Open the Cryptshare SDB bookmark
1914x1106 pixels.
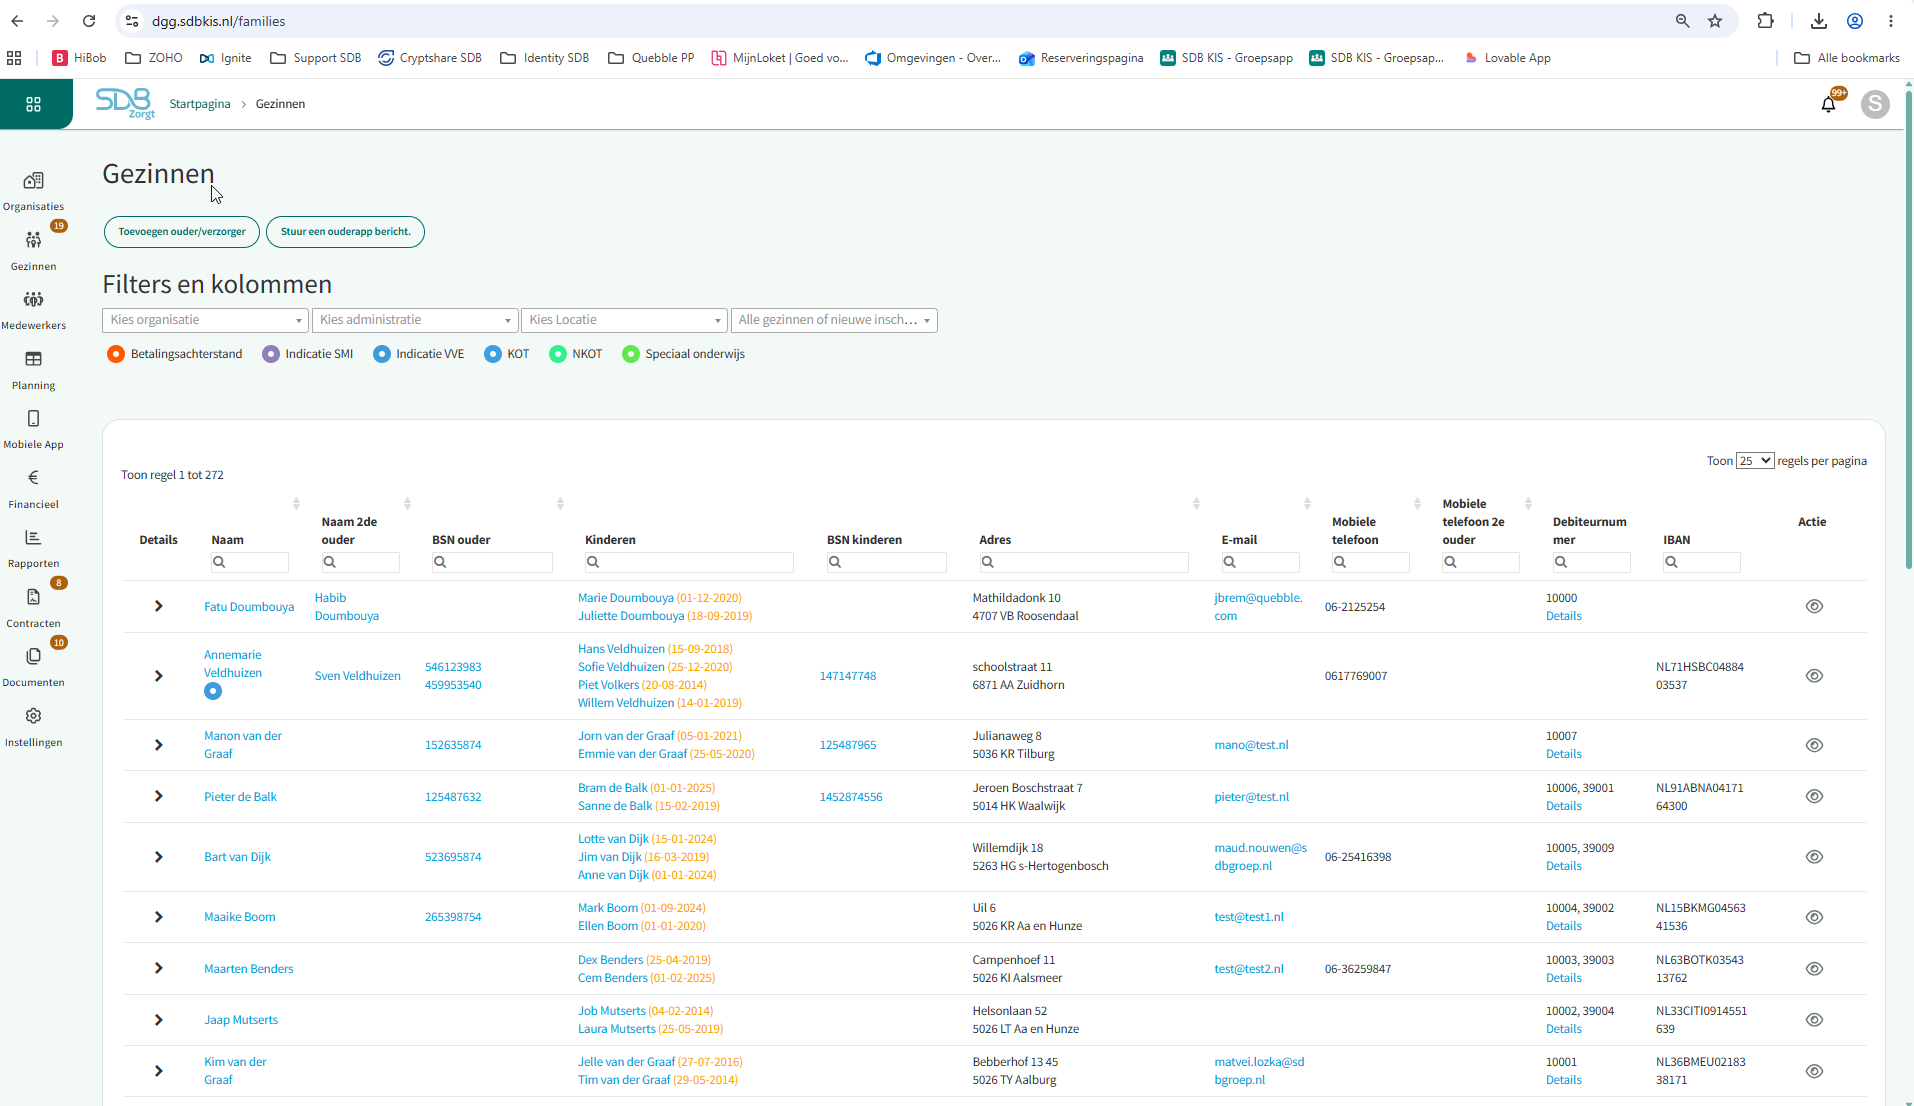pyautogui.click(x=430, y=58)
